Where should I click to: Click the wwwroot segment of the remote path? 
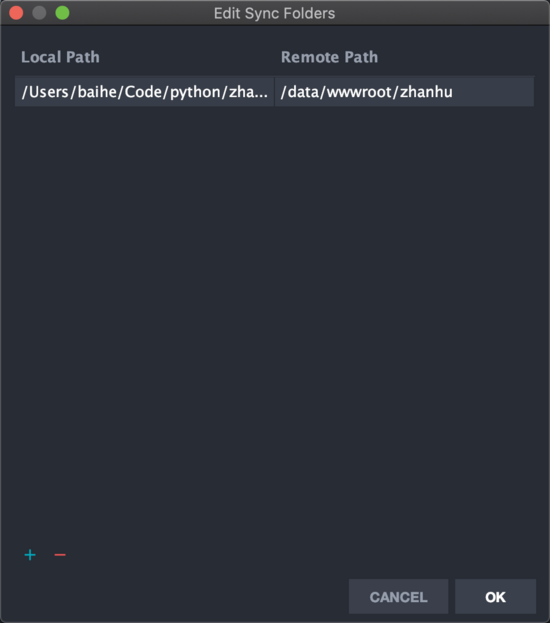point(360,92)
